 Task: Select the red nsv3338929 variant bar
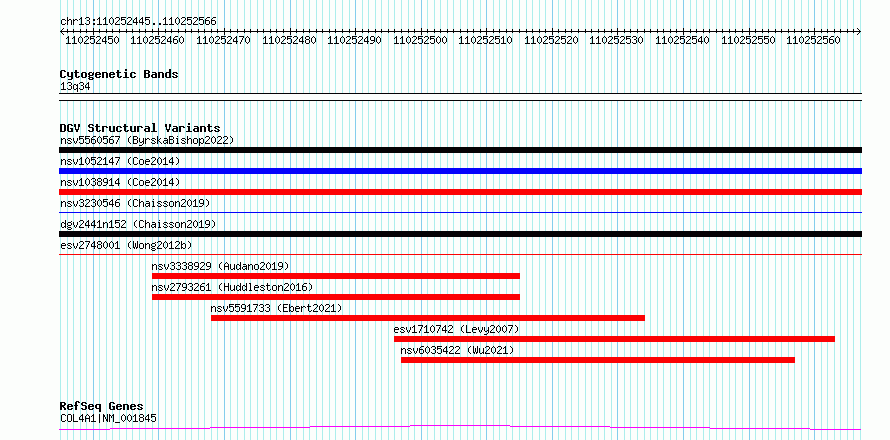coord(336,276)
